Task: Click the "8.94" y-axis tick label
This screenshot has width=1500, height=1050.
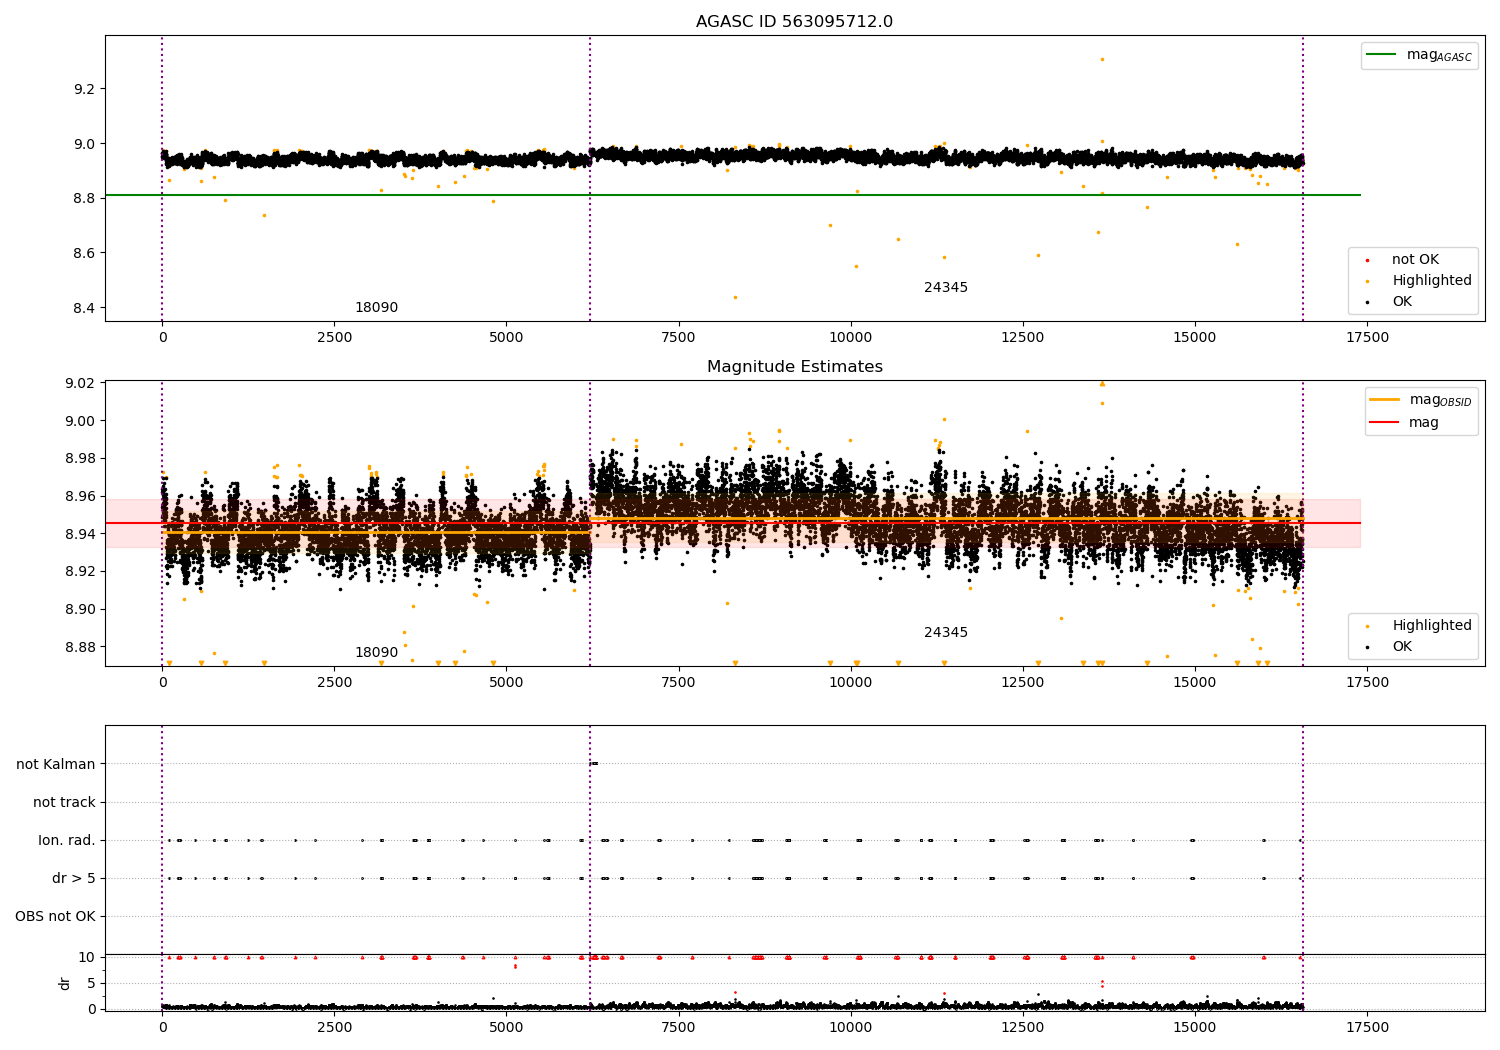Action: (80, 534)
